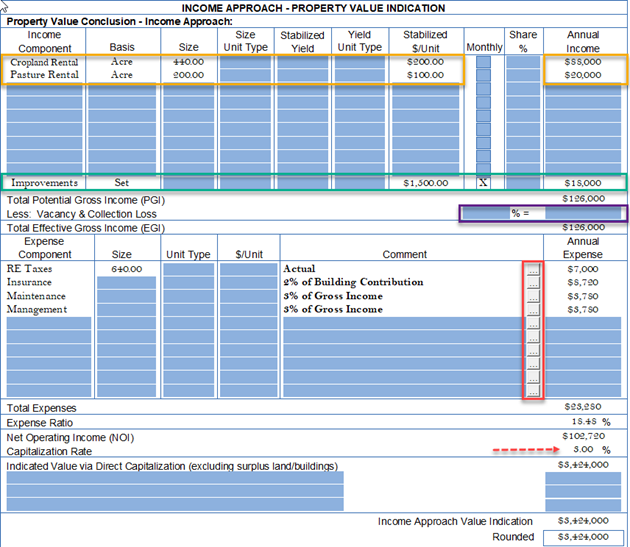Click ellipsis button on last blank expense row

pyautogui.click(x=533, y=393)
